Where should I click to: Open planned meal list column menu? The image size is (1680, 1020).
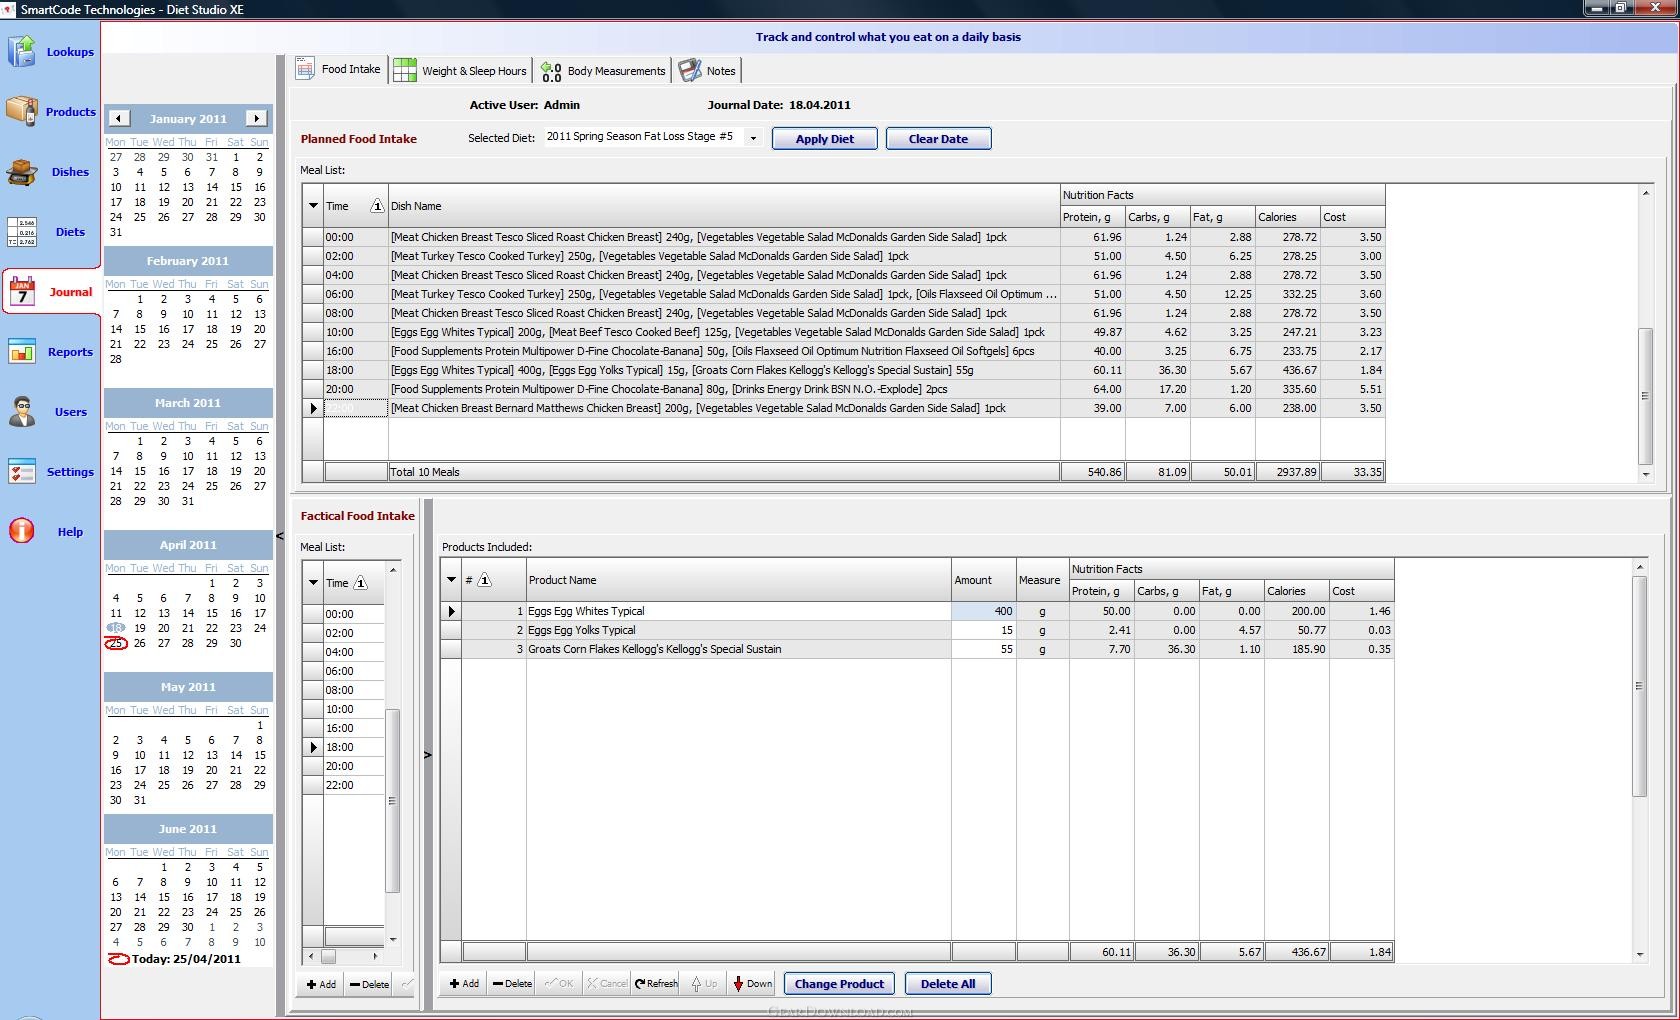[313, 206]
